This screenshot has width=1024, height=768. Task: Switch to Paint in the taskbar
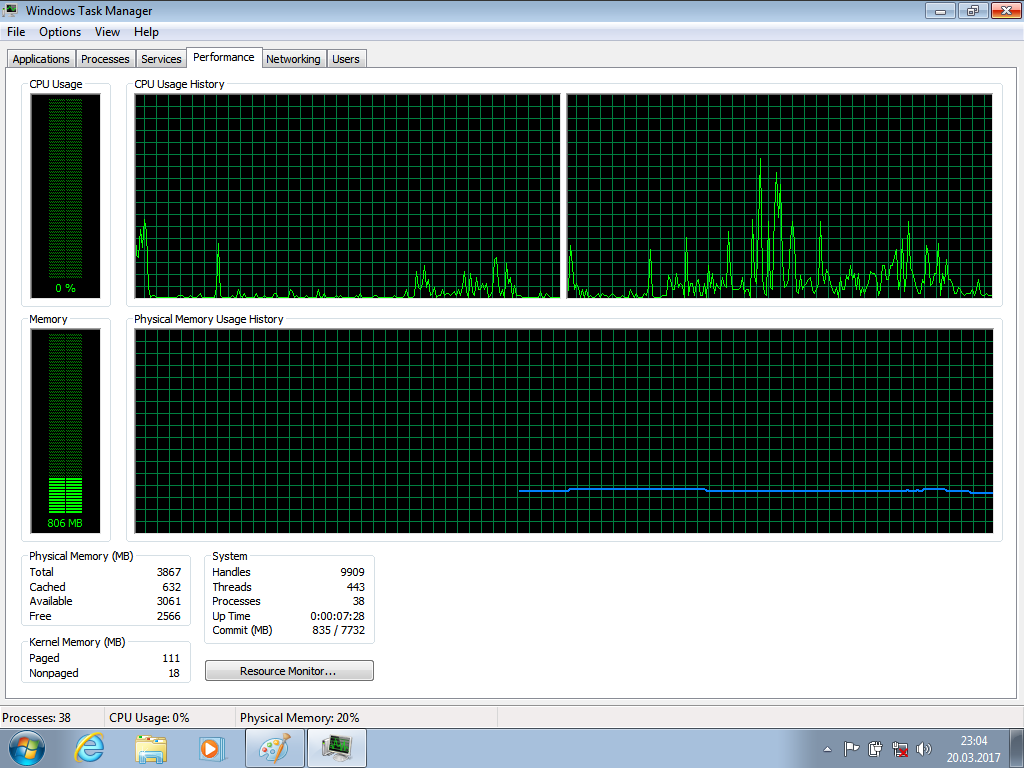[x=275, y=748]
